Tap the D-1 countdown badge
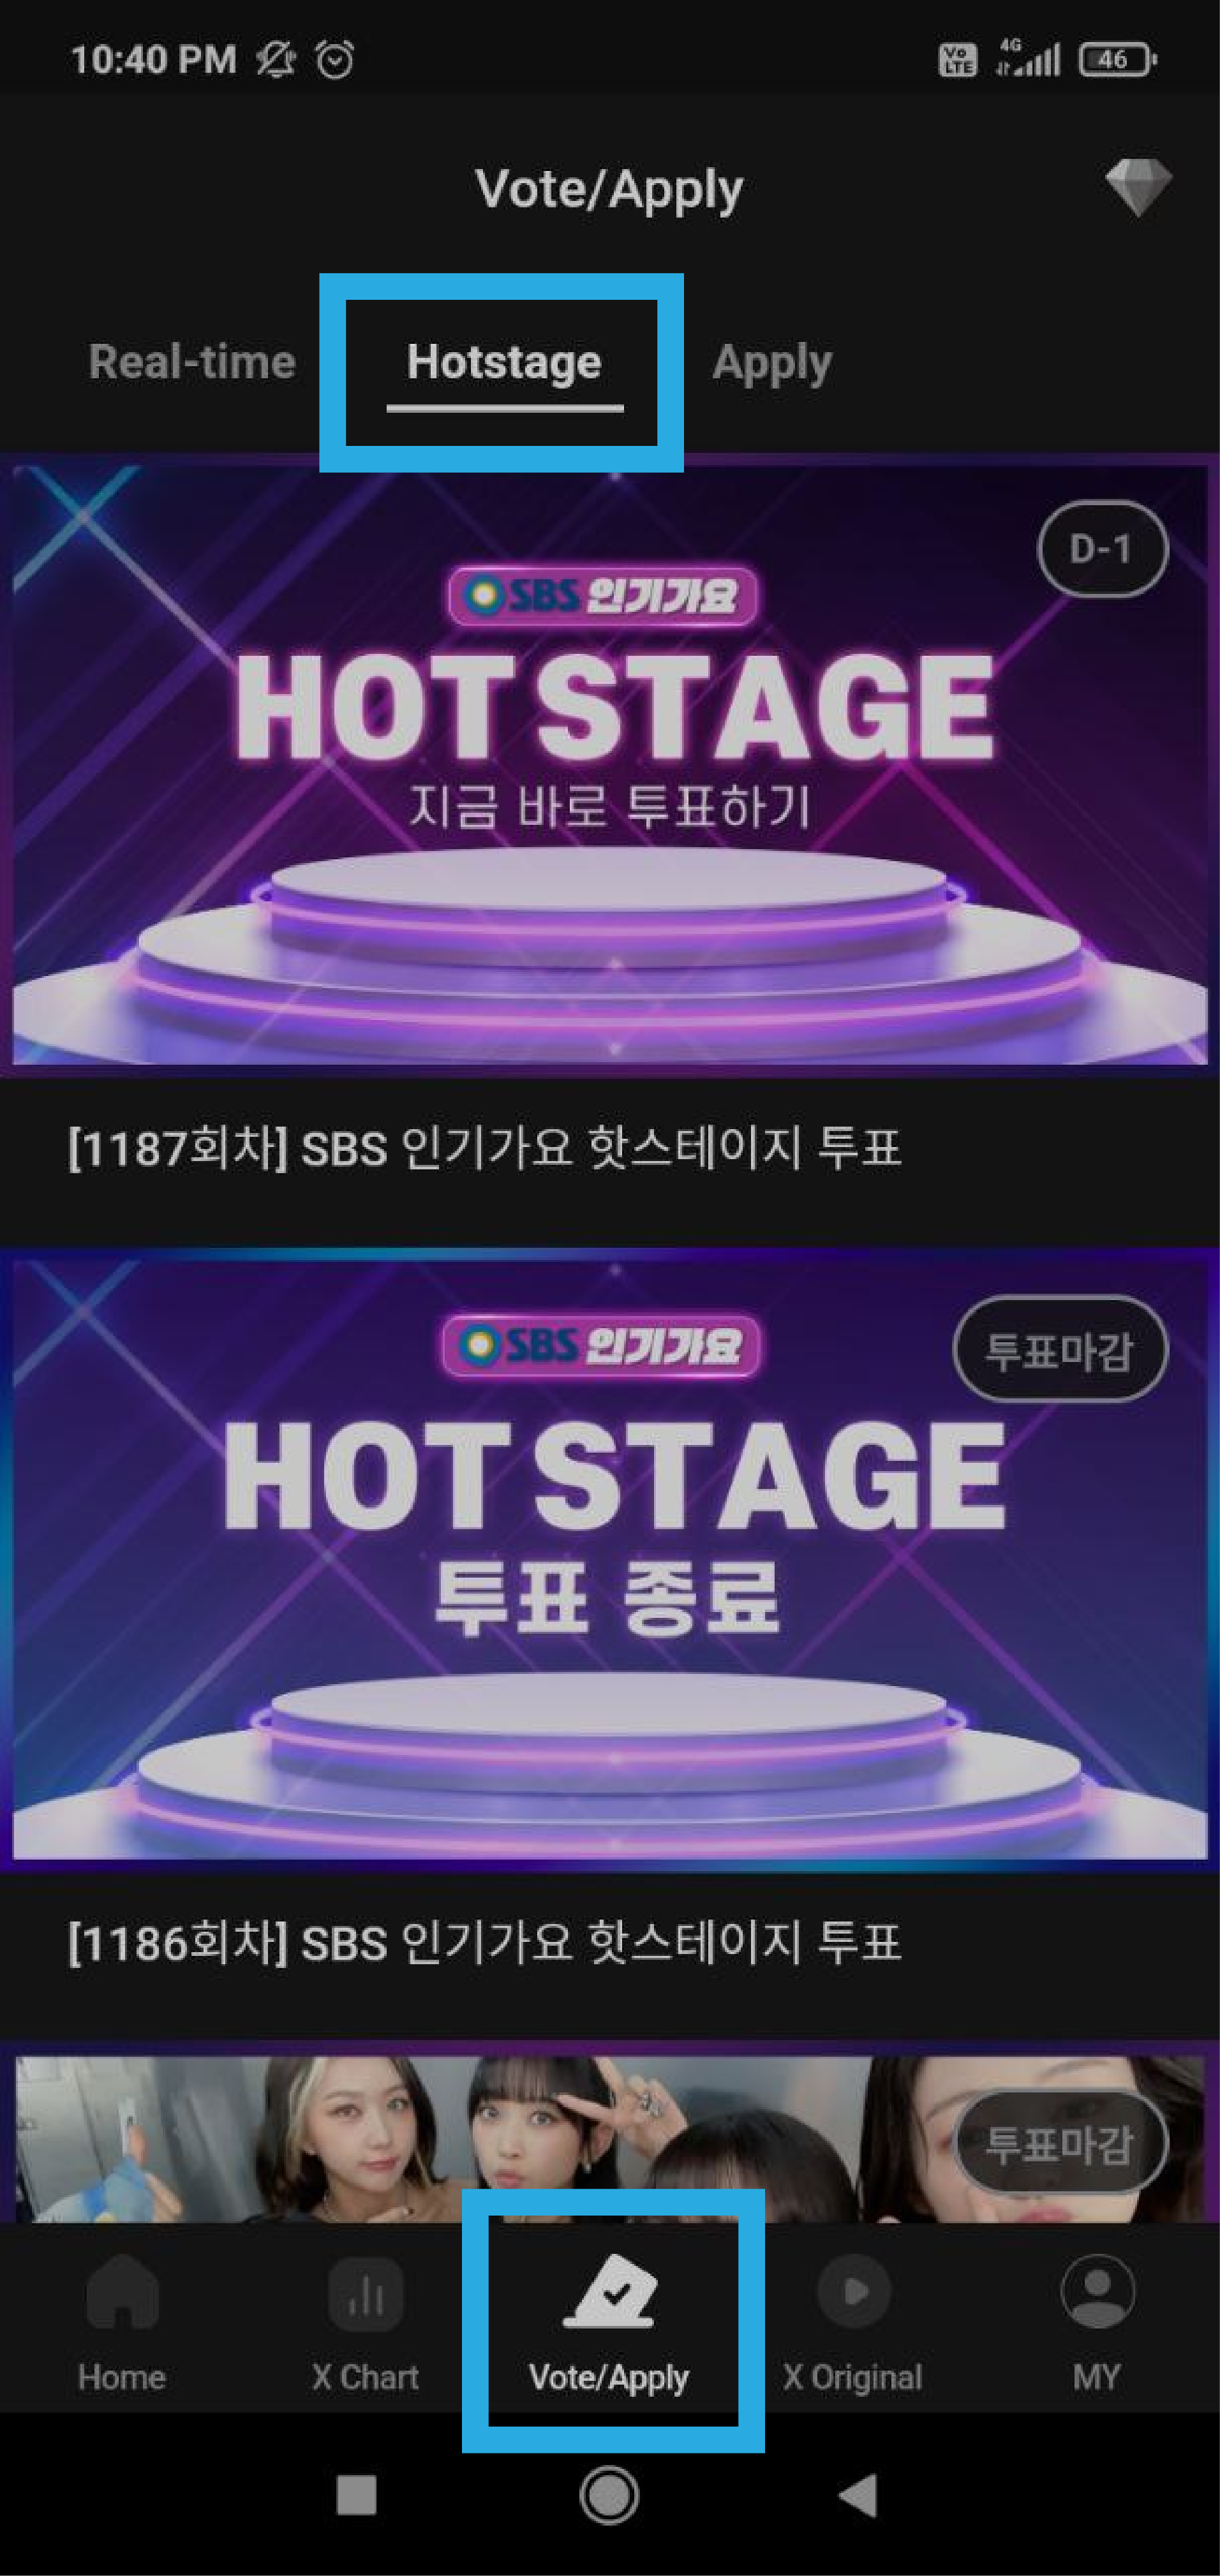1220x2576 pixels. coord(1102,549)
